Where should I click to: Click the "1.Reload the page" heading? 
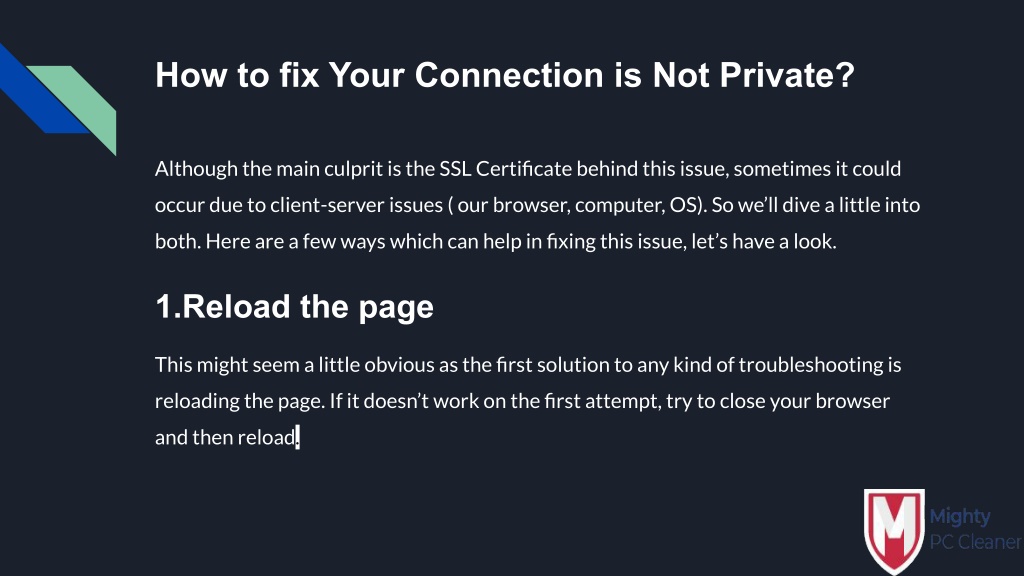[x=295, y=307]
